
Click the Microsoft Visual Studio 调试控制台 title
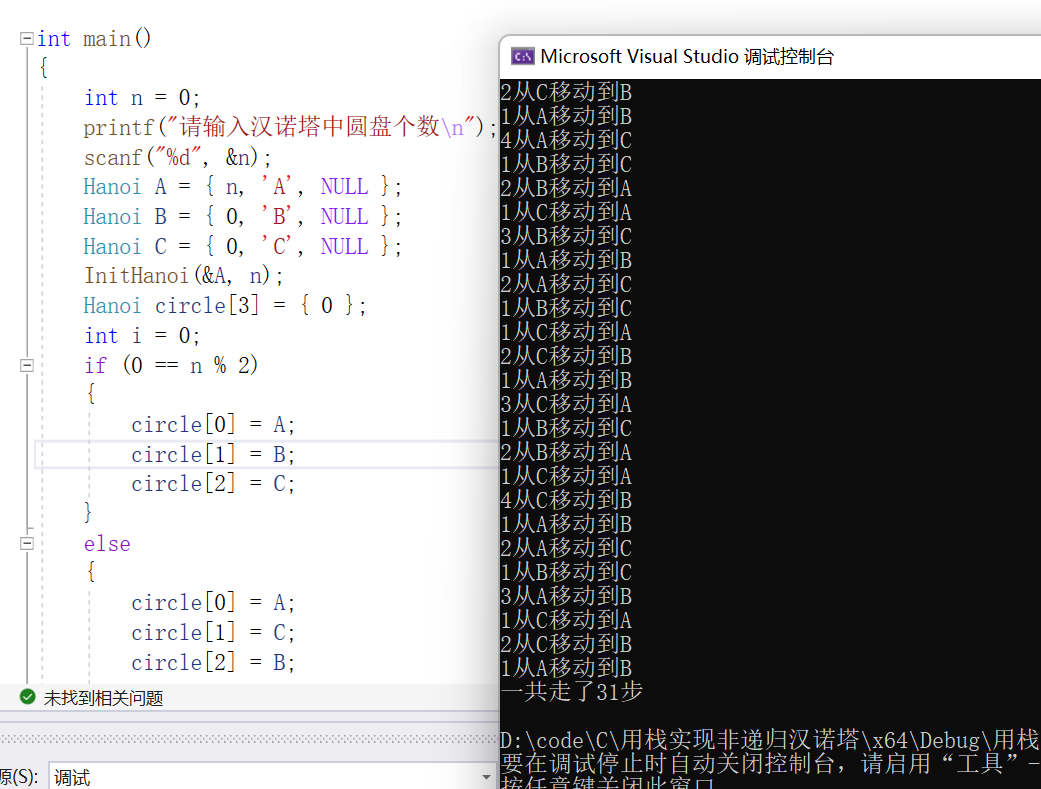(x=686, y=57)
